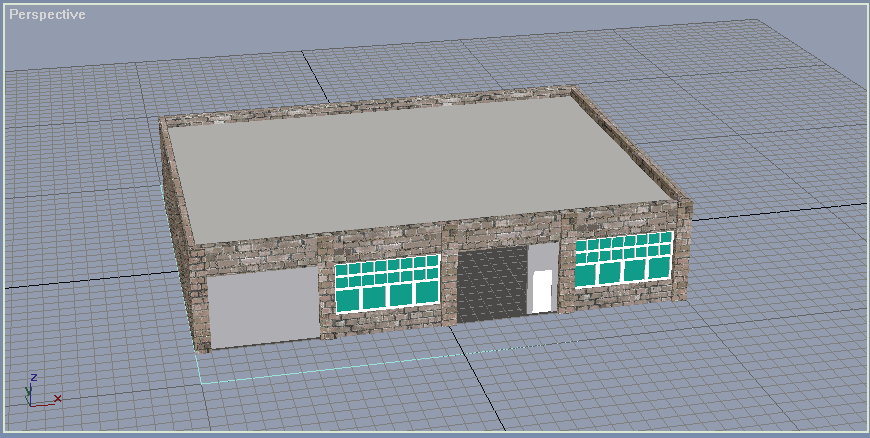Click the Perspective viewport label
This screenshot has height=438, width=870.
click(x=47, y=14)
